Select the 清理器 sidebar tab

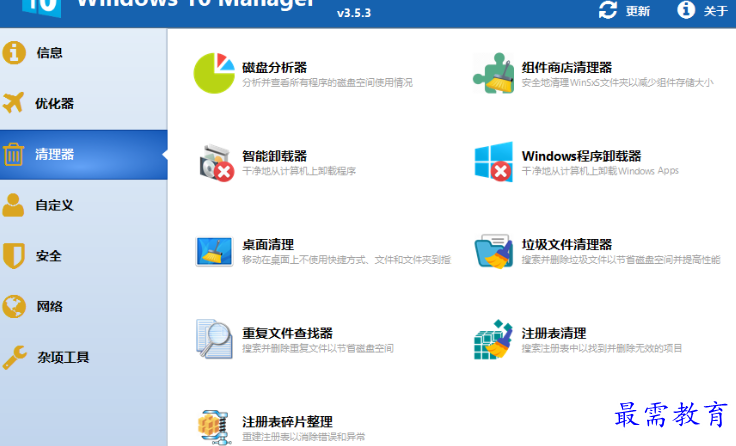click(x=84, y=154)
